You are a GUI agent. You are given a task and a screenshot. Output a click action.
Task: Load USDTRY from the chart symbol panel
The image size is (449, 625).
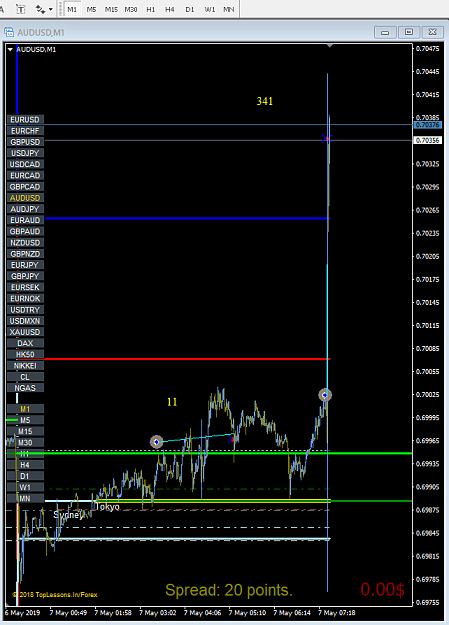25,309
